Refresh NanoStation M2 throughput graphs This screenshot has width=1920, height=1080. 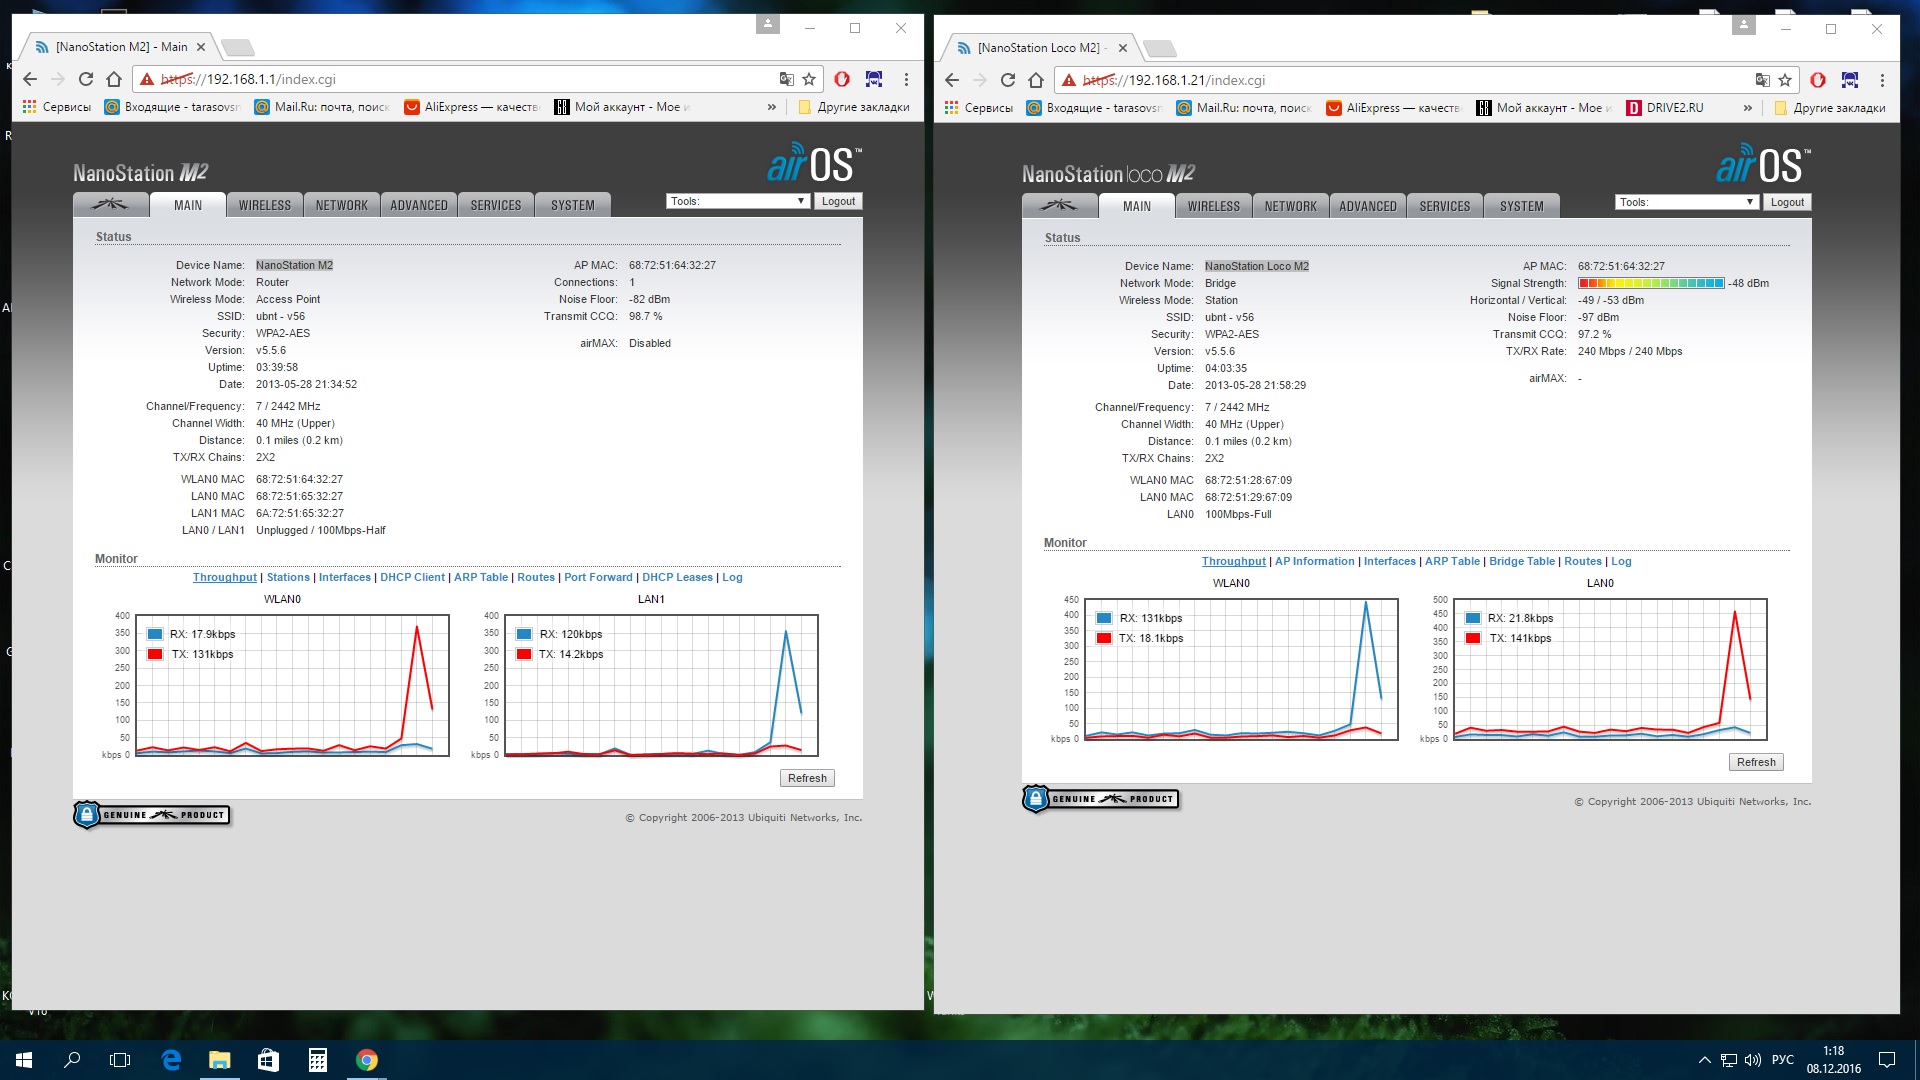pos(807,778)
